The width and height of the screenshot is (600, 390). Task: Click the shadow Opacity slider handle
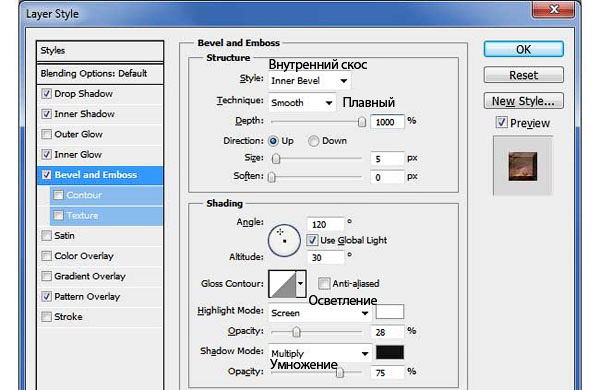[340, 372]
